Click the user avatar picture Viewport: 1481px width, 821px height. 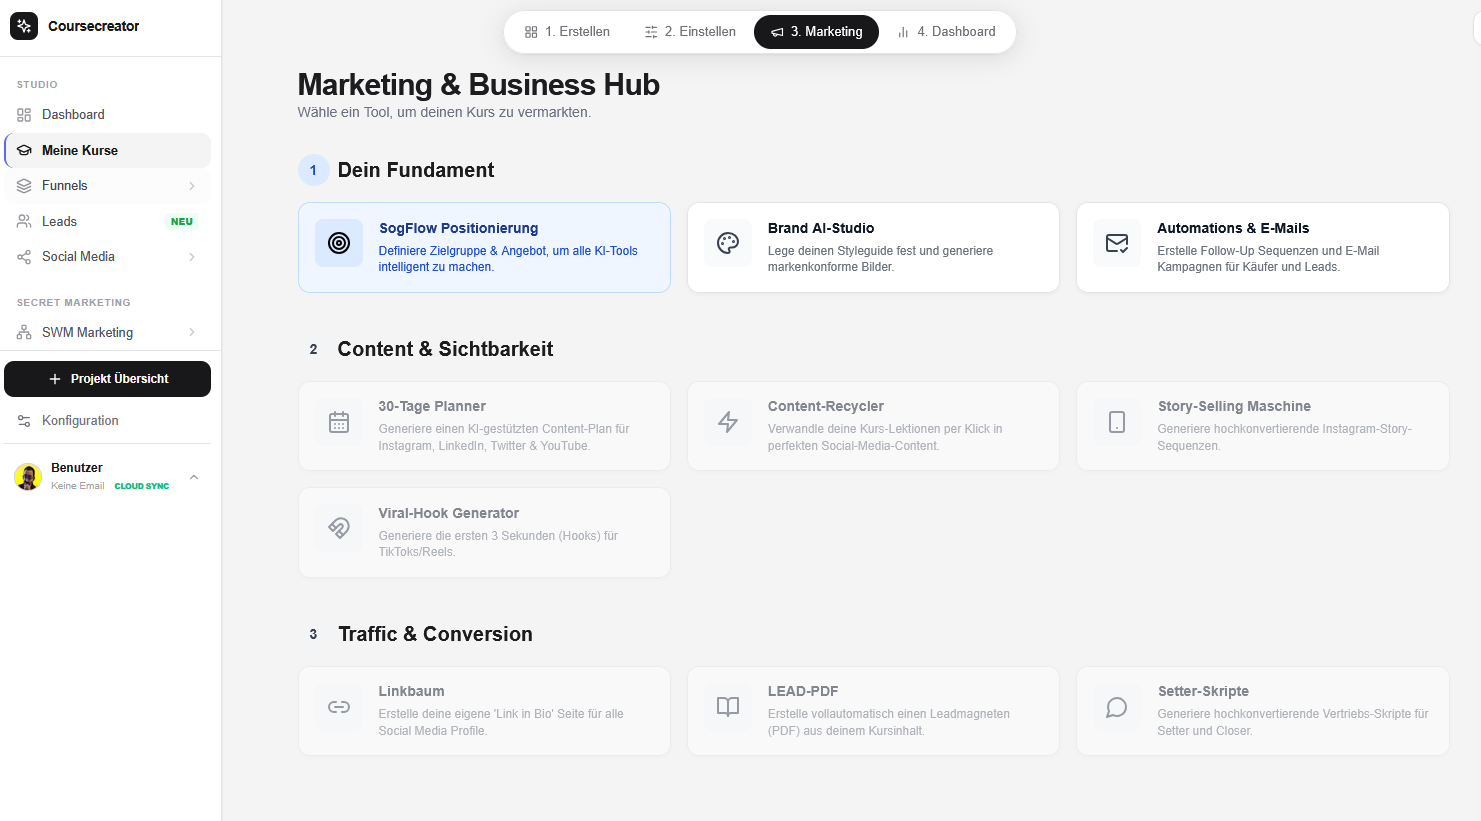(28, 477)
